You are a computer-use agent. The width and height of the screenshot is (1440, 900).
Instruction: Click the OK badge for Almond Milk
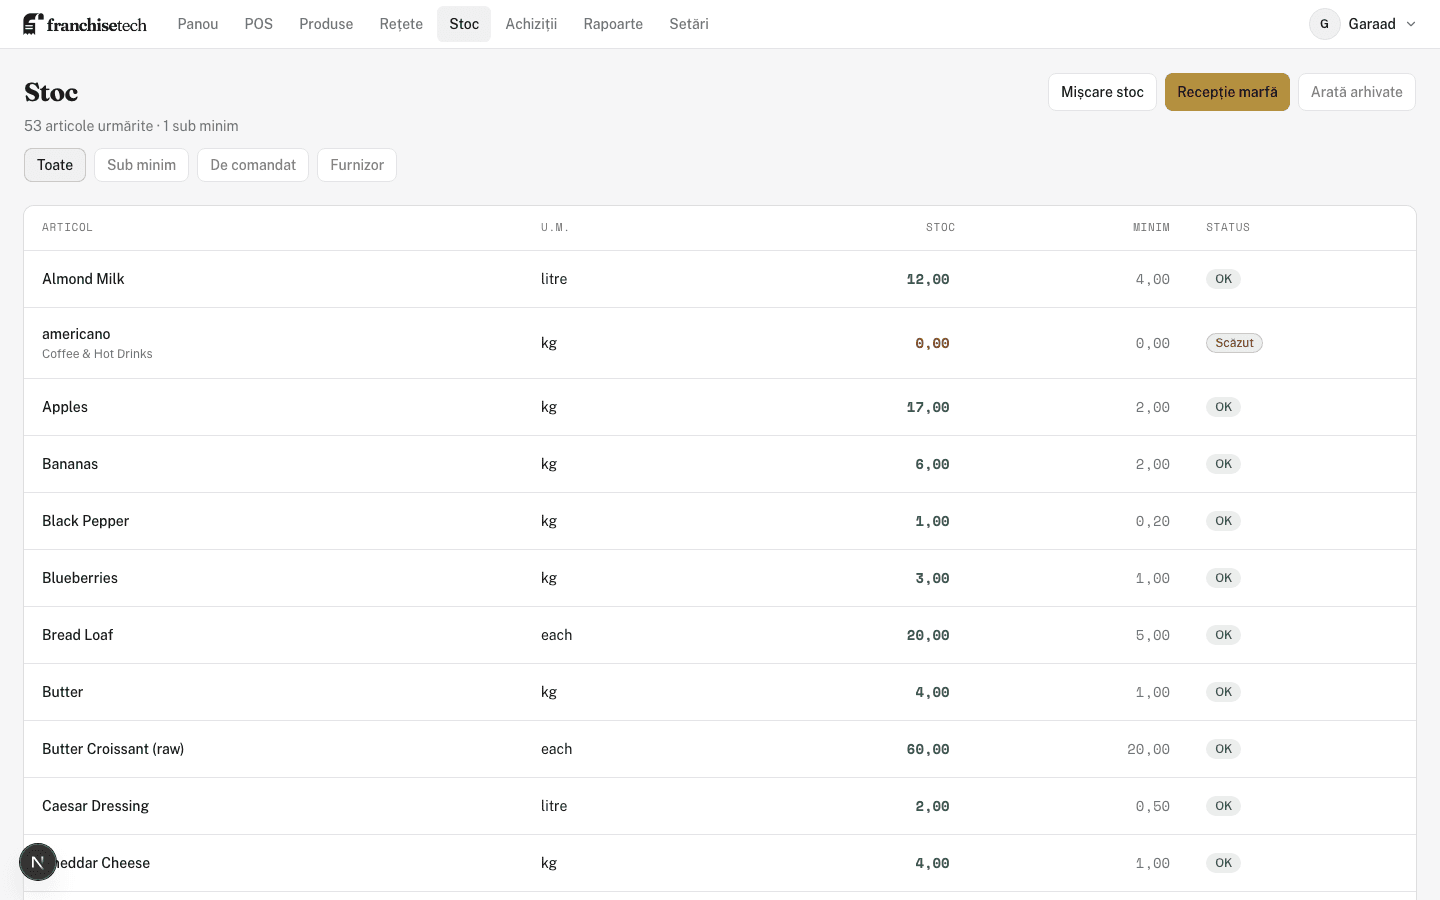(1223, 279)
